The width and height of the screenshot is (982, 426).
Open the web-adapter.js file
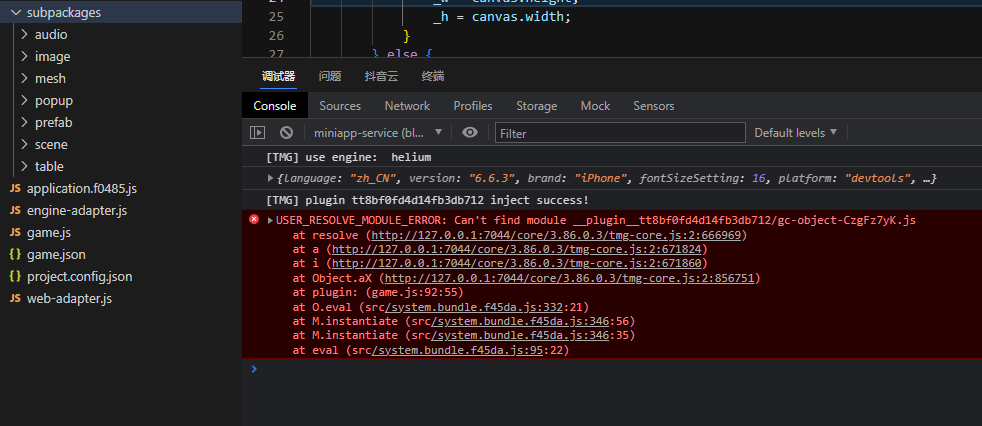point(69,298)
